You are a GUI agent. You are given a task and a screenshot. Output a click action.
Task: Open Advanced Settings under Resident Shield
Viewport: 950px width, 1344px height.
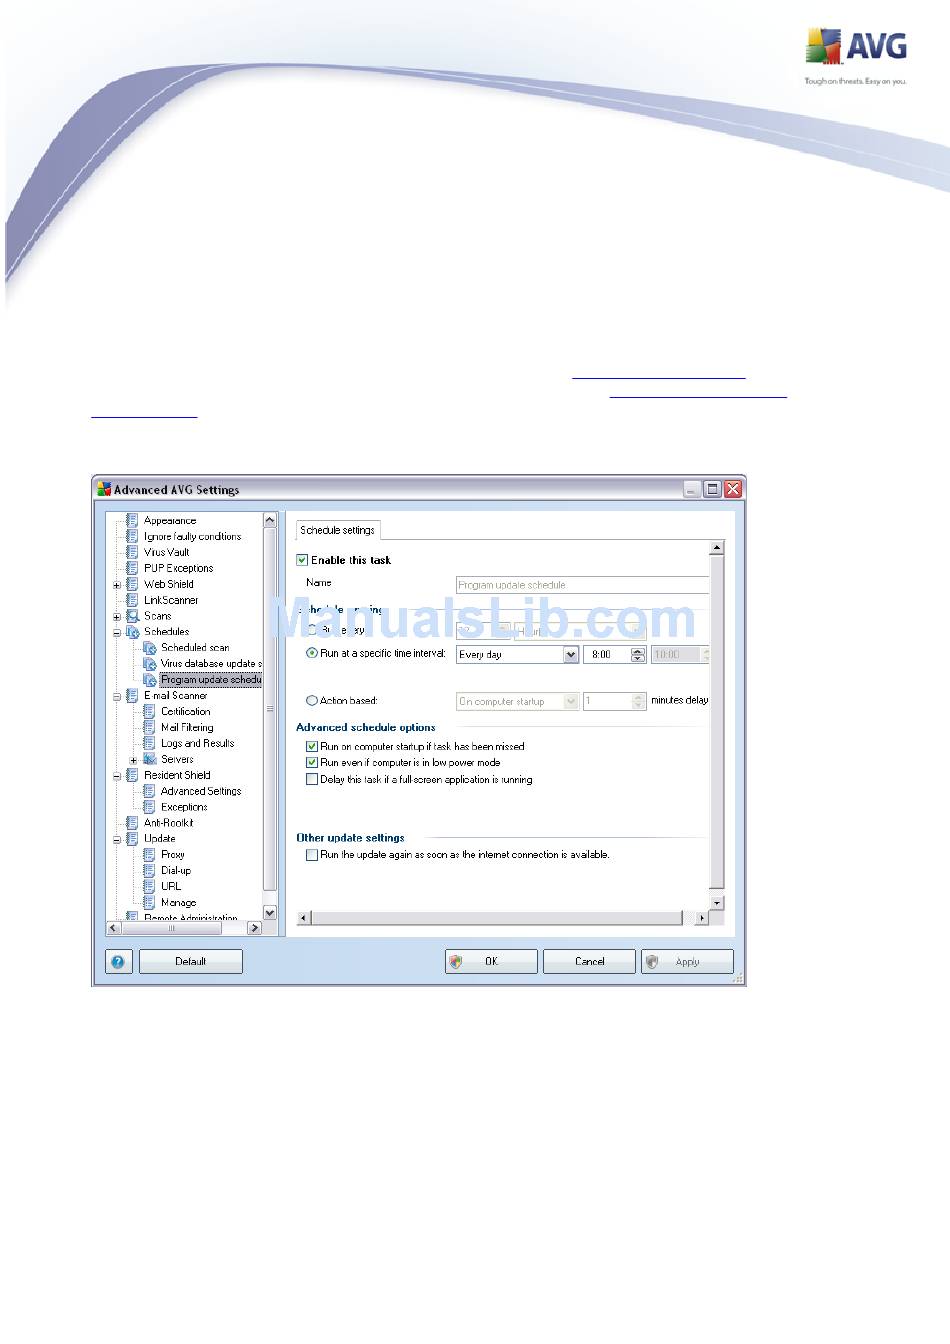201,791
